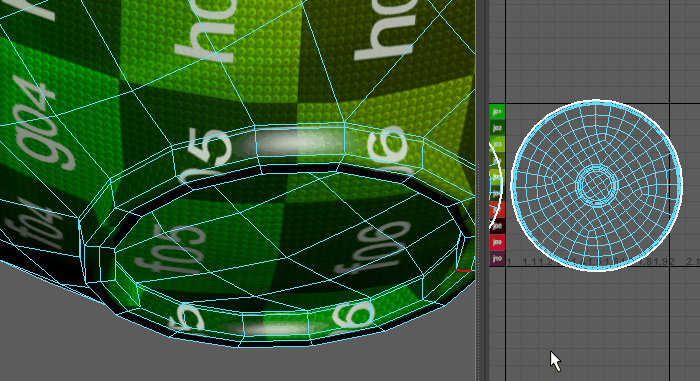Select the dark maroon j08 texture tile

497,226
